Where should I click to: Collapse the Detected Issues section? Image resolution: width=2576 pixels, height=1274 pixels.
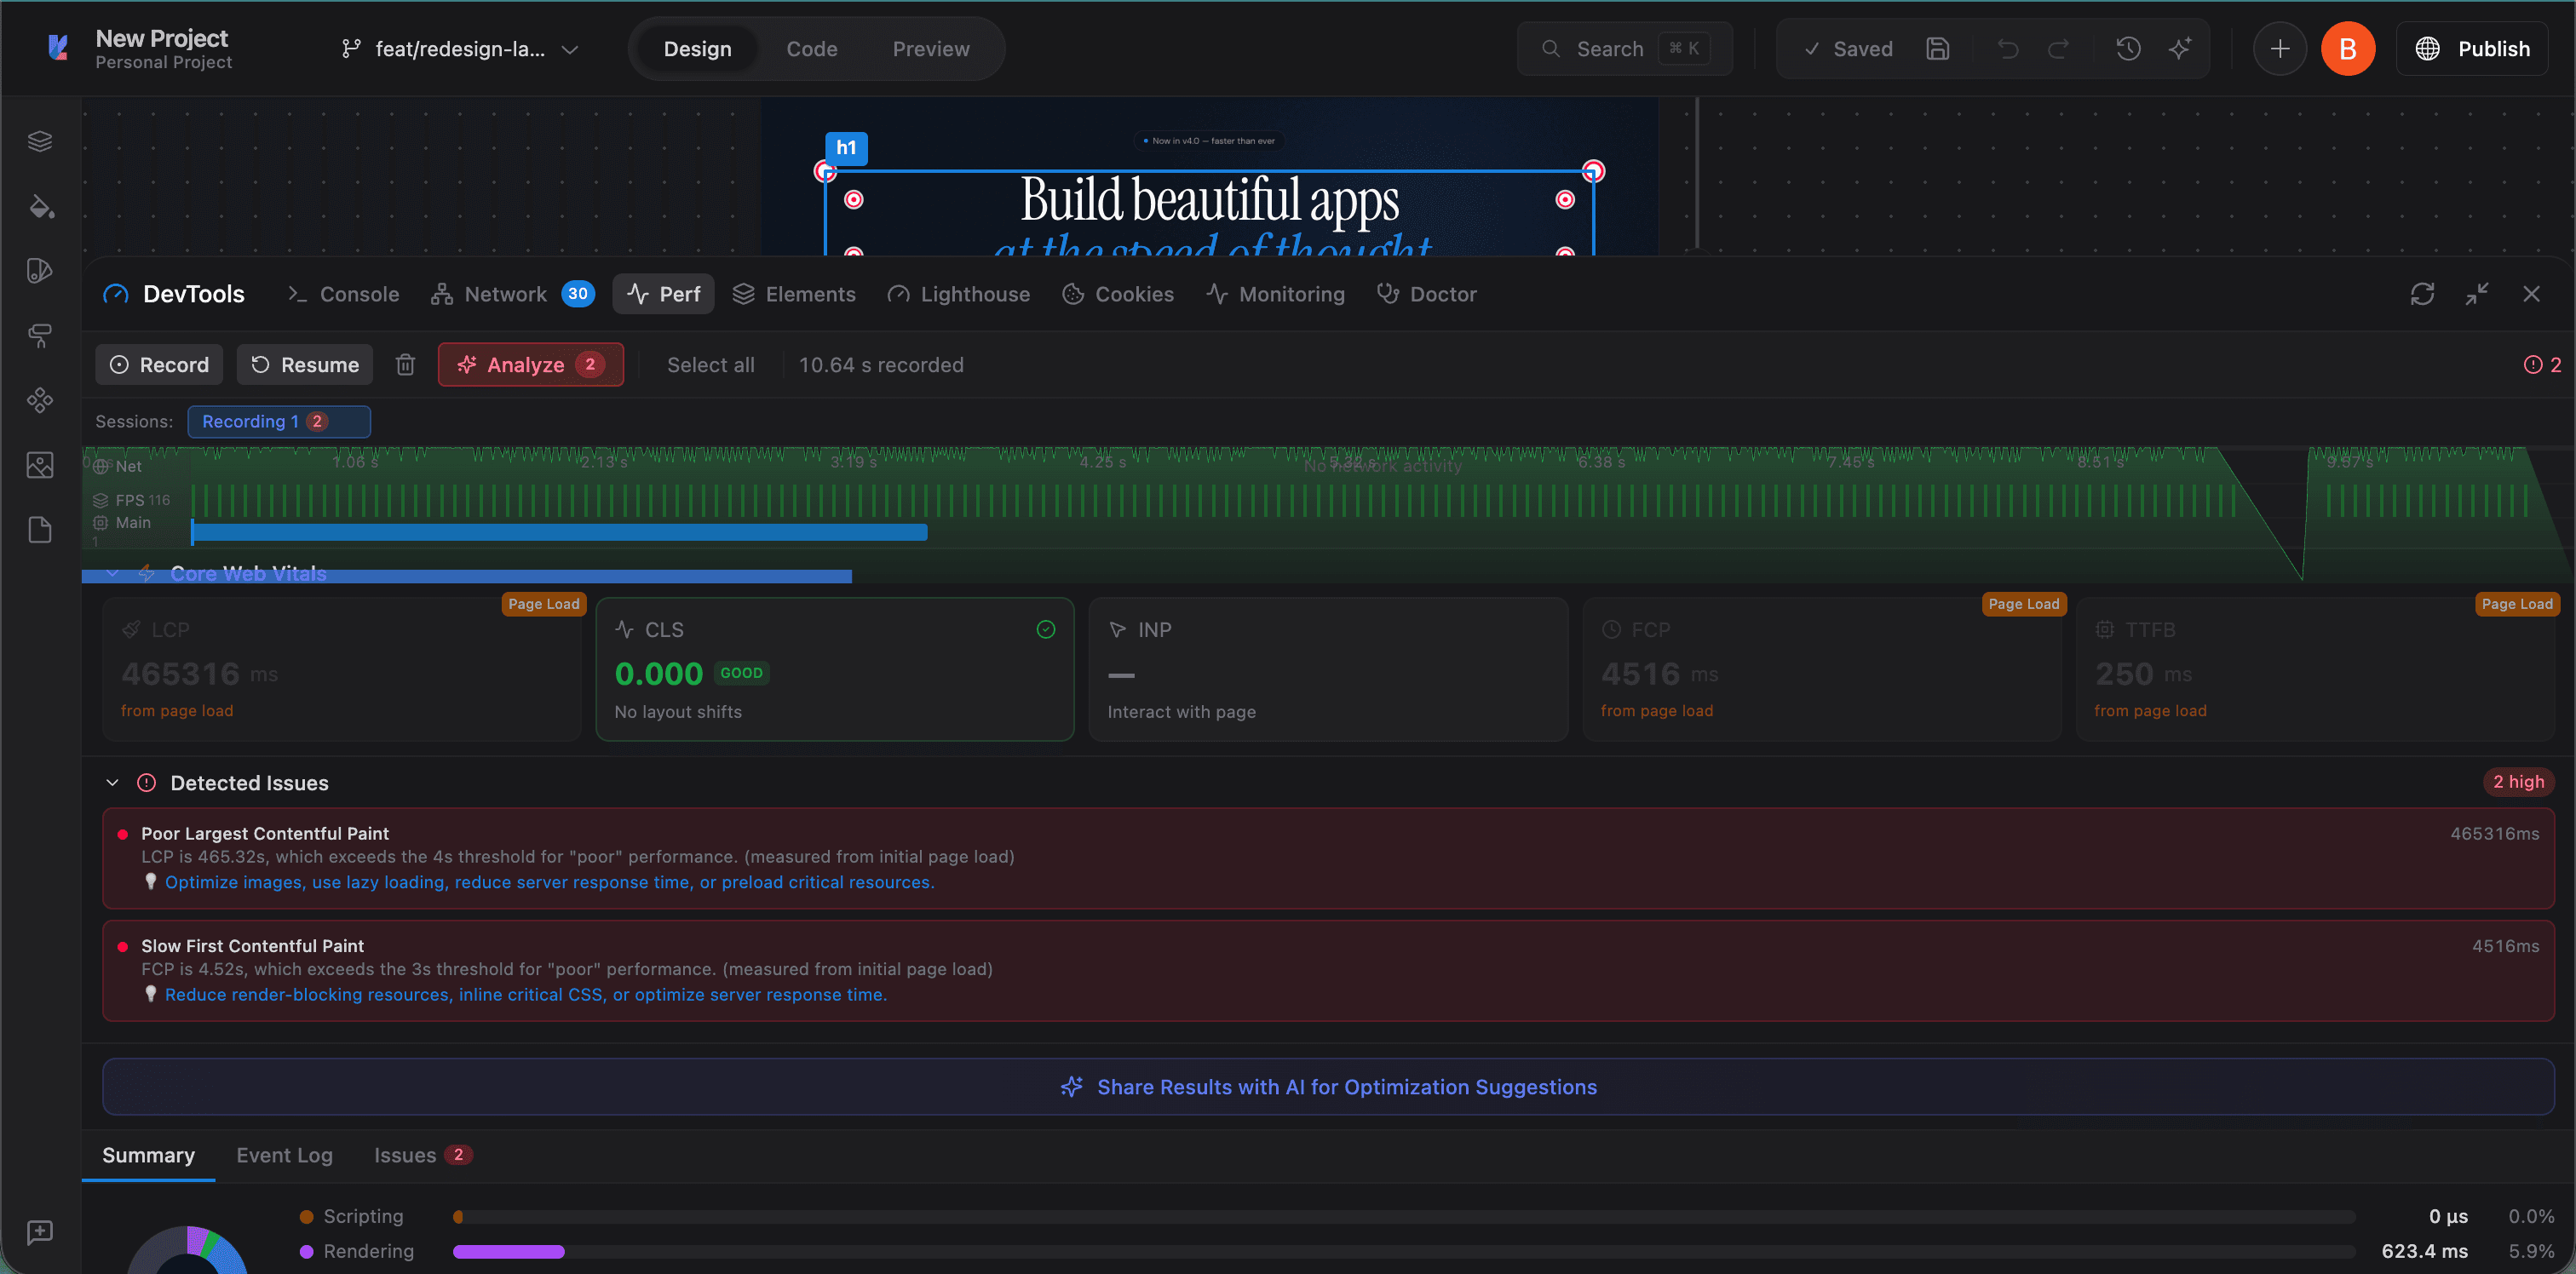tap(112, 783)
